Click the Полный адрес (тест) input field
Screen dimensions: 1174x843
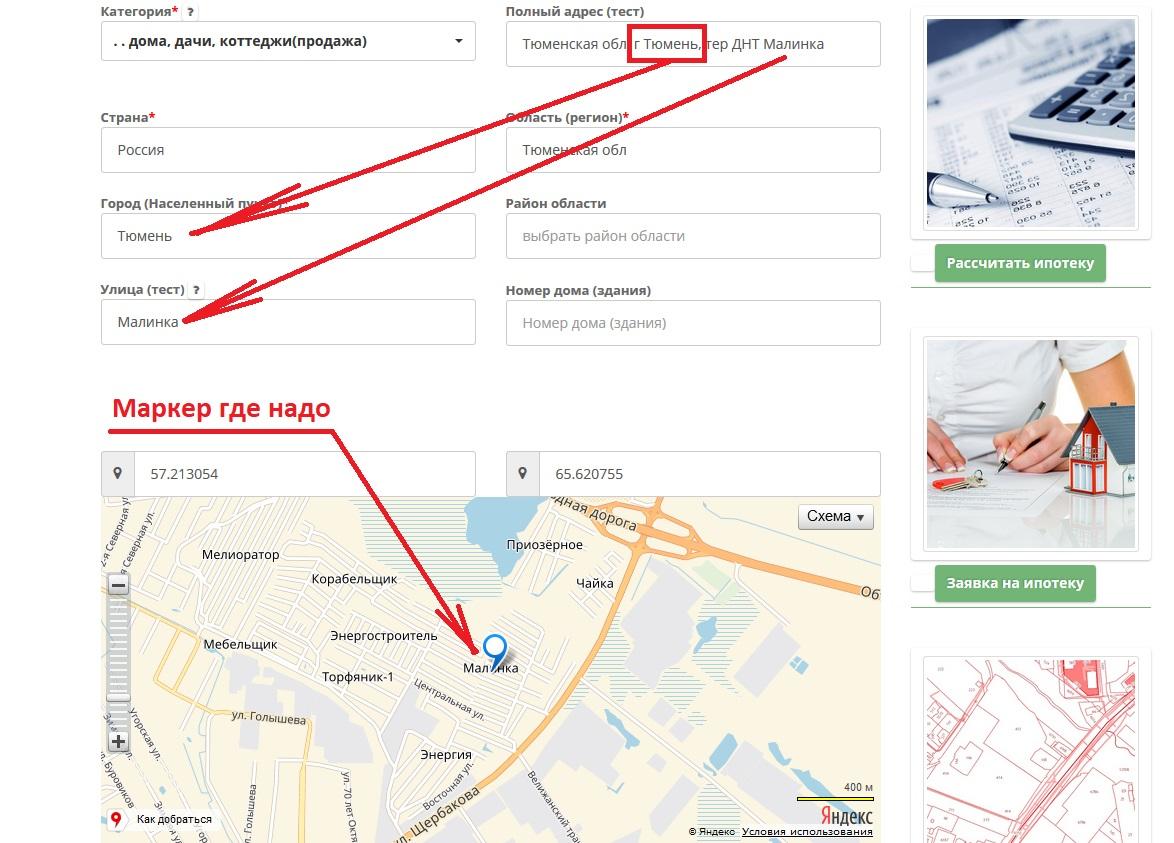[x=693, y=44]
